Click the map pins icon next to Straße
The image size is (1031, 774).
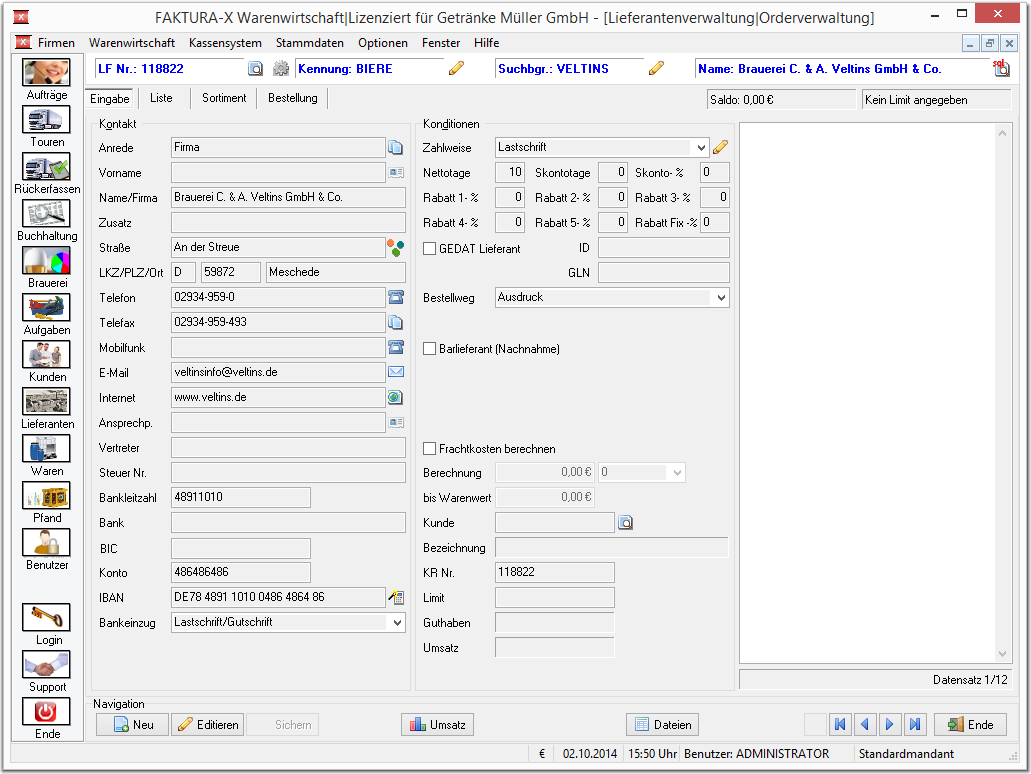tap(395, 248)
